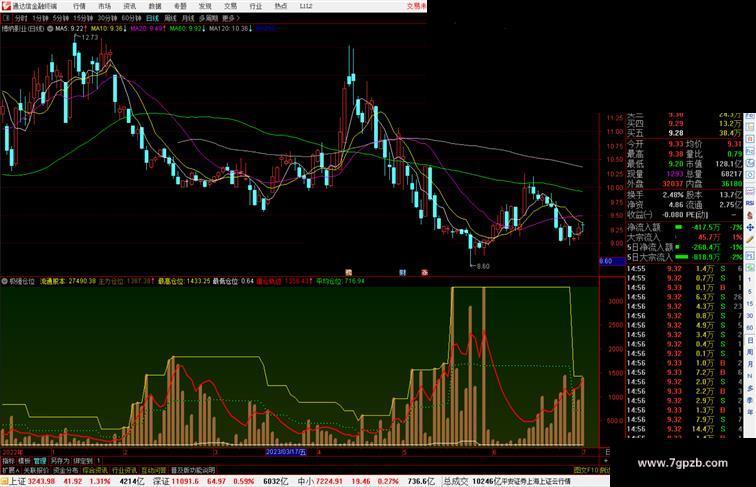Click the 指标 button
Screen dimensions: 756x487
[8, 461]
